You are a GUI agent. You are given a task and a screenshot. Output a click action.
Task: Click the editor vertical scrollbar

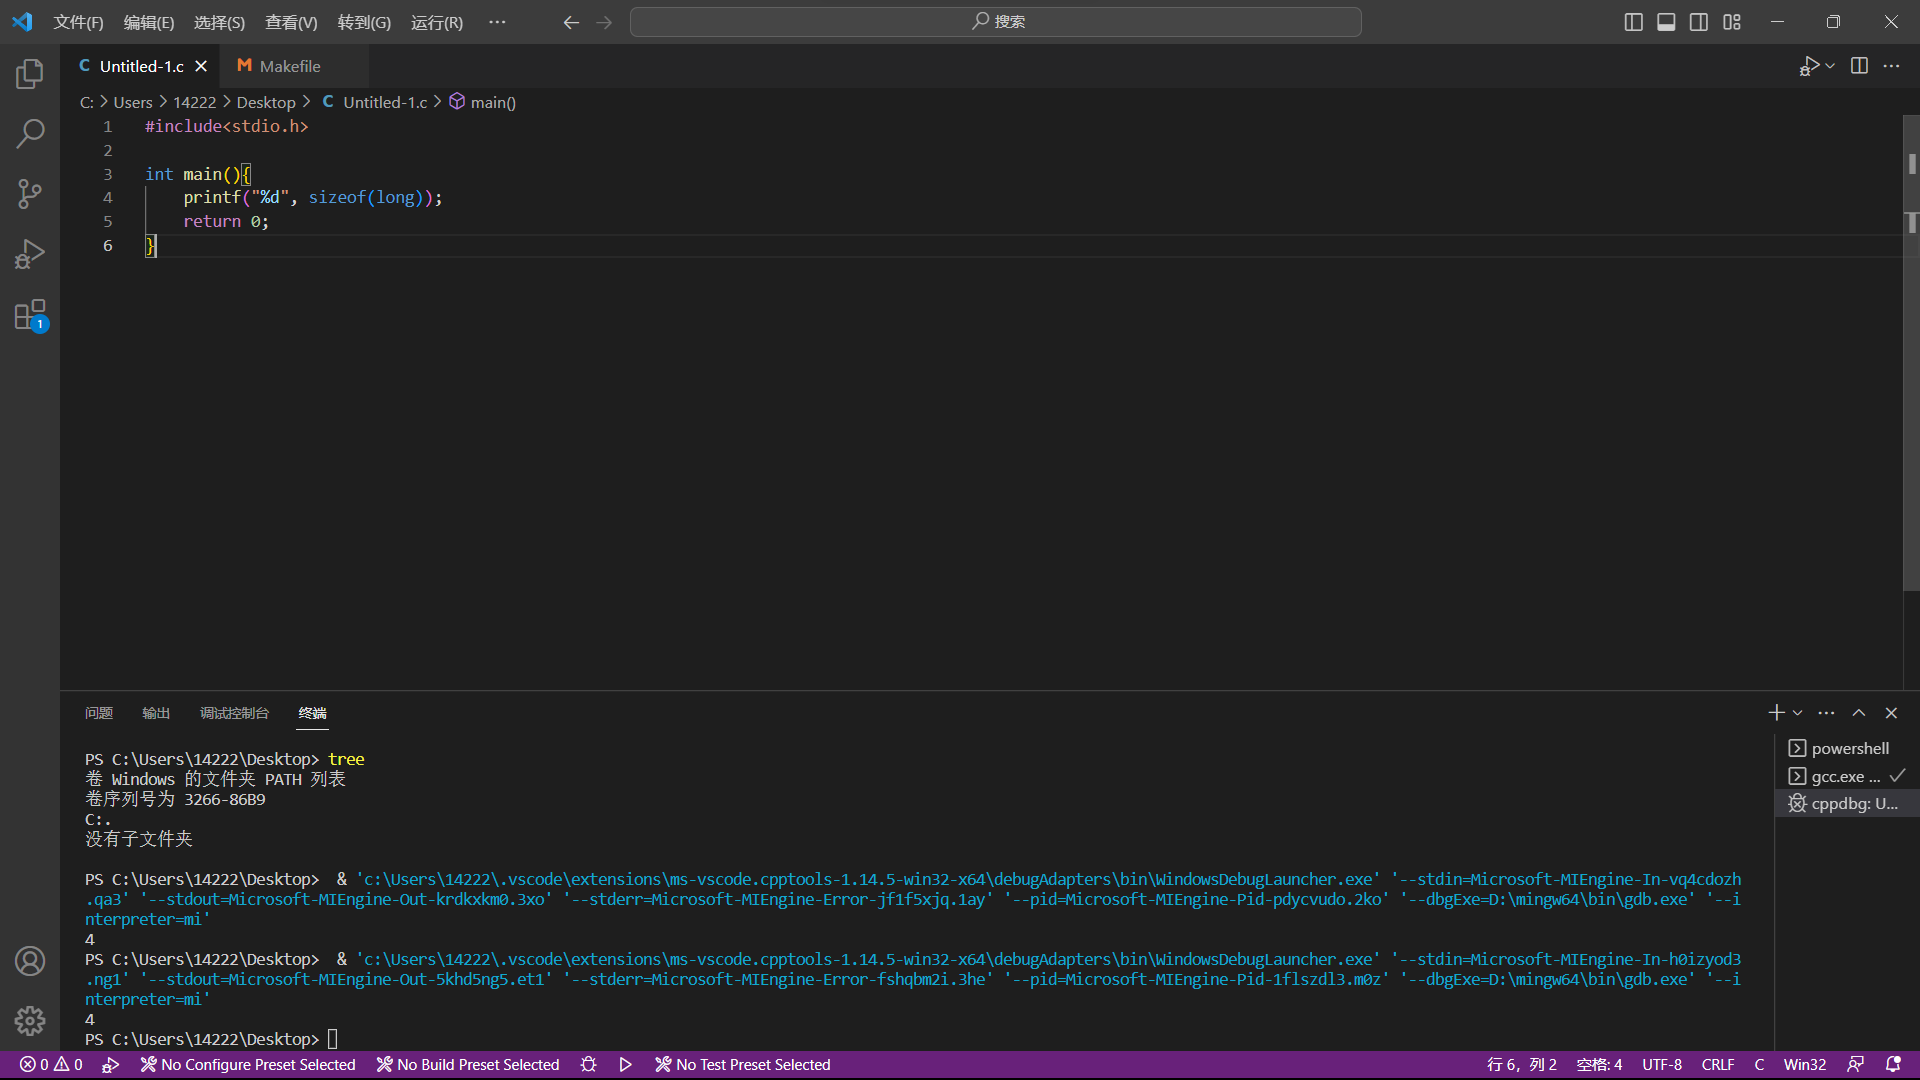click(1911, 352)
